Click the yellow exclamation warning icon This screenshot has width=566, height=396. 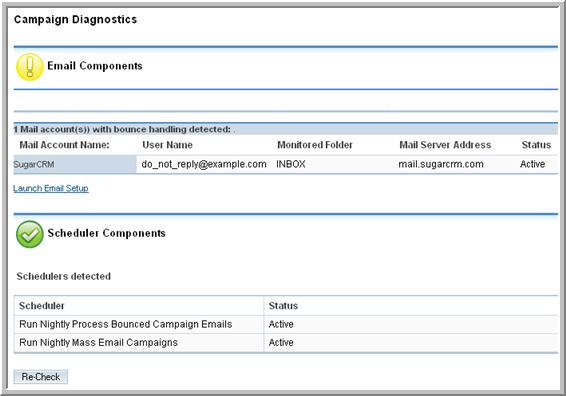tap(30, 67)
